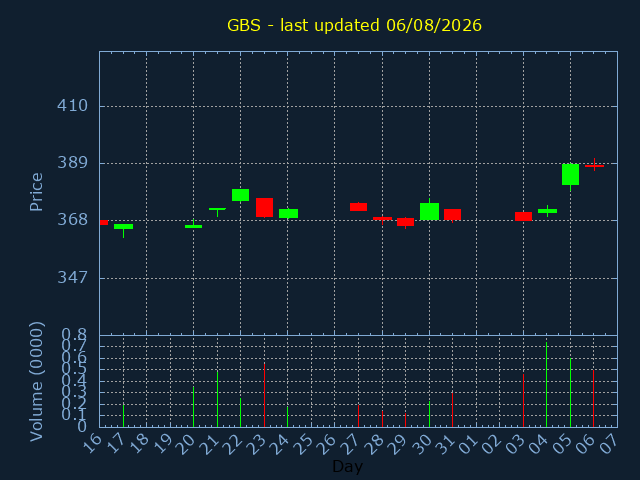Click the Day axis title
Viewport: 640px width, 480px height.
(347, 466)
